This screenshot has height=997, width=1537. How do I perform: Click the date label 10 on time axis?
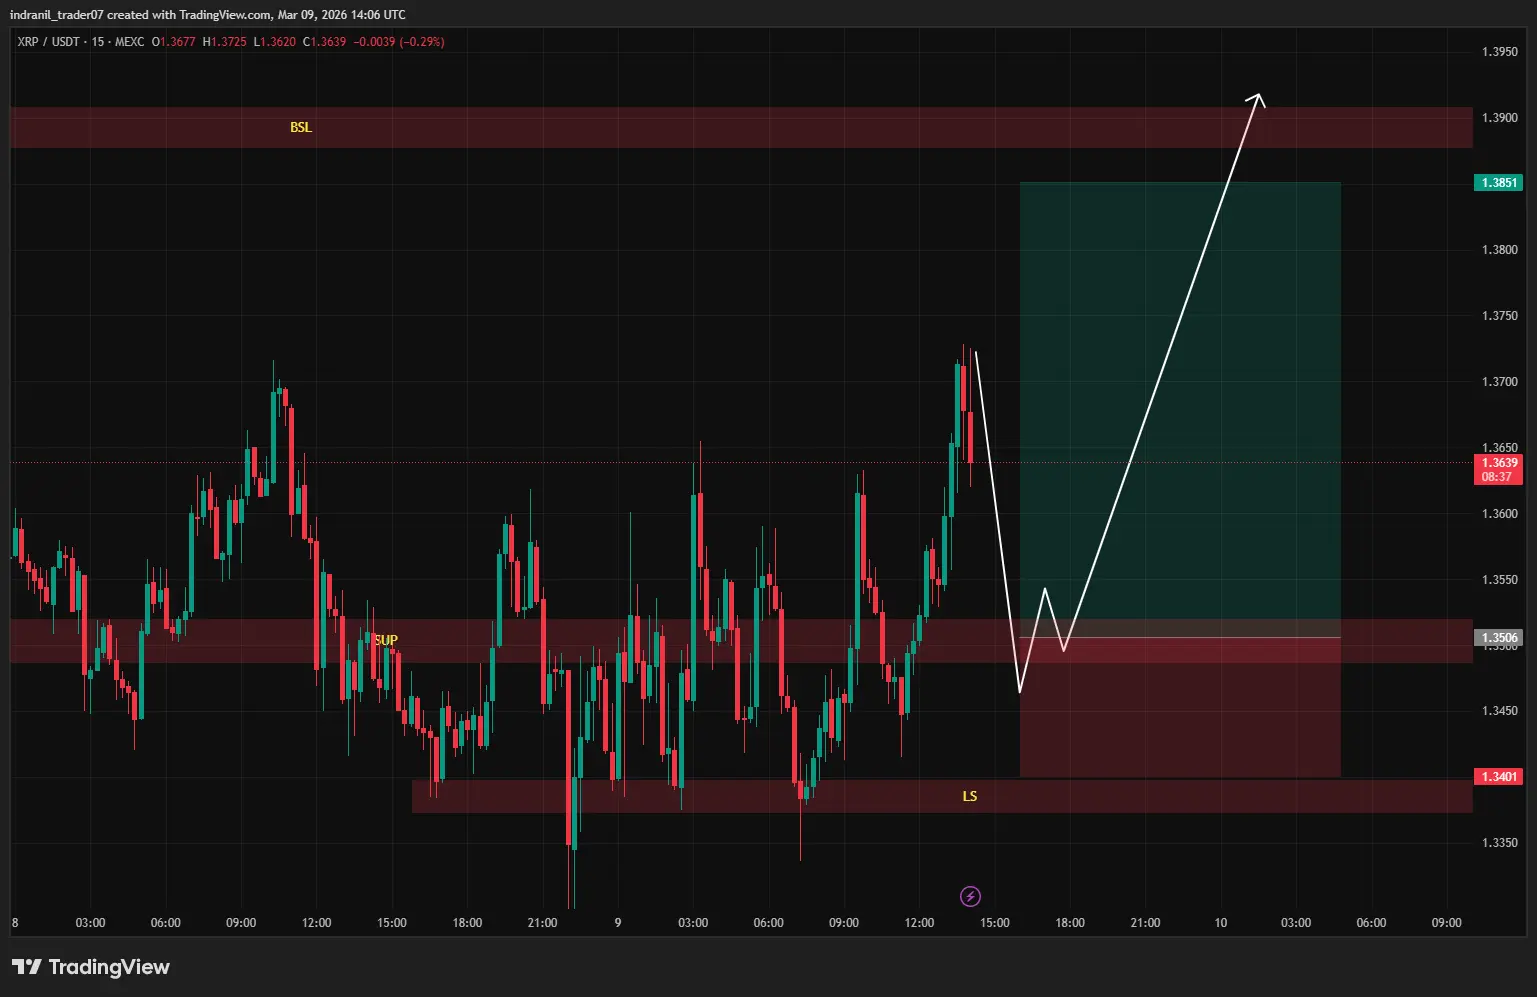point(1221,923)
